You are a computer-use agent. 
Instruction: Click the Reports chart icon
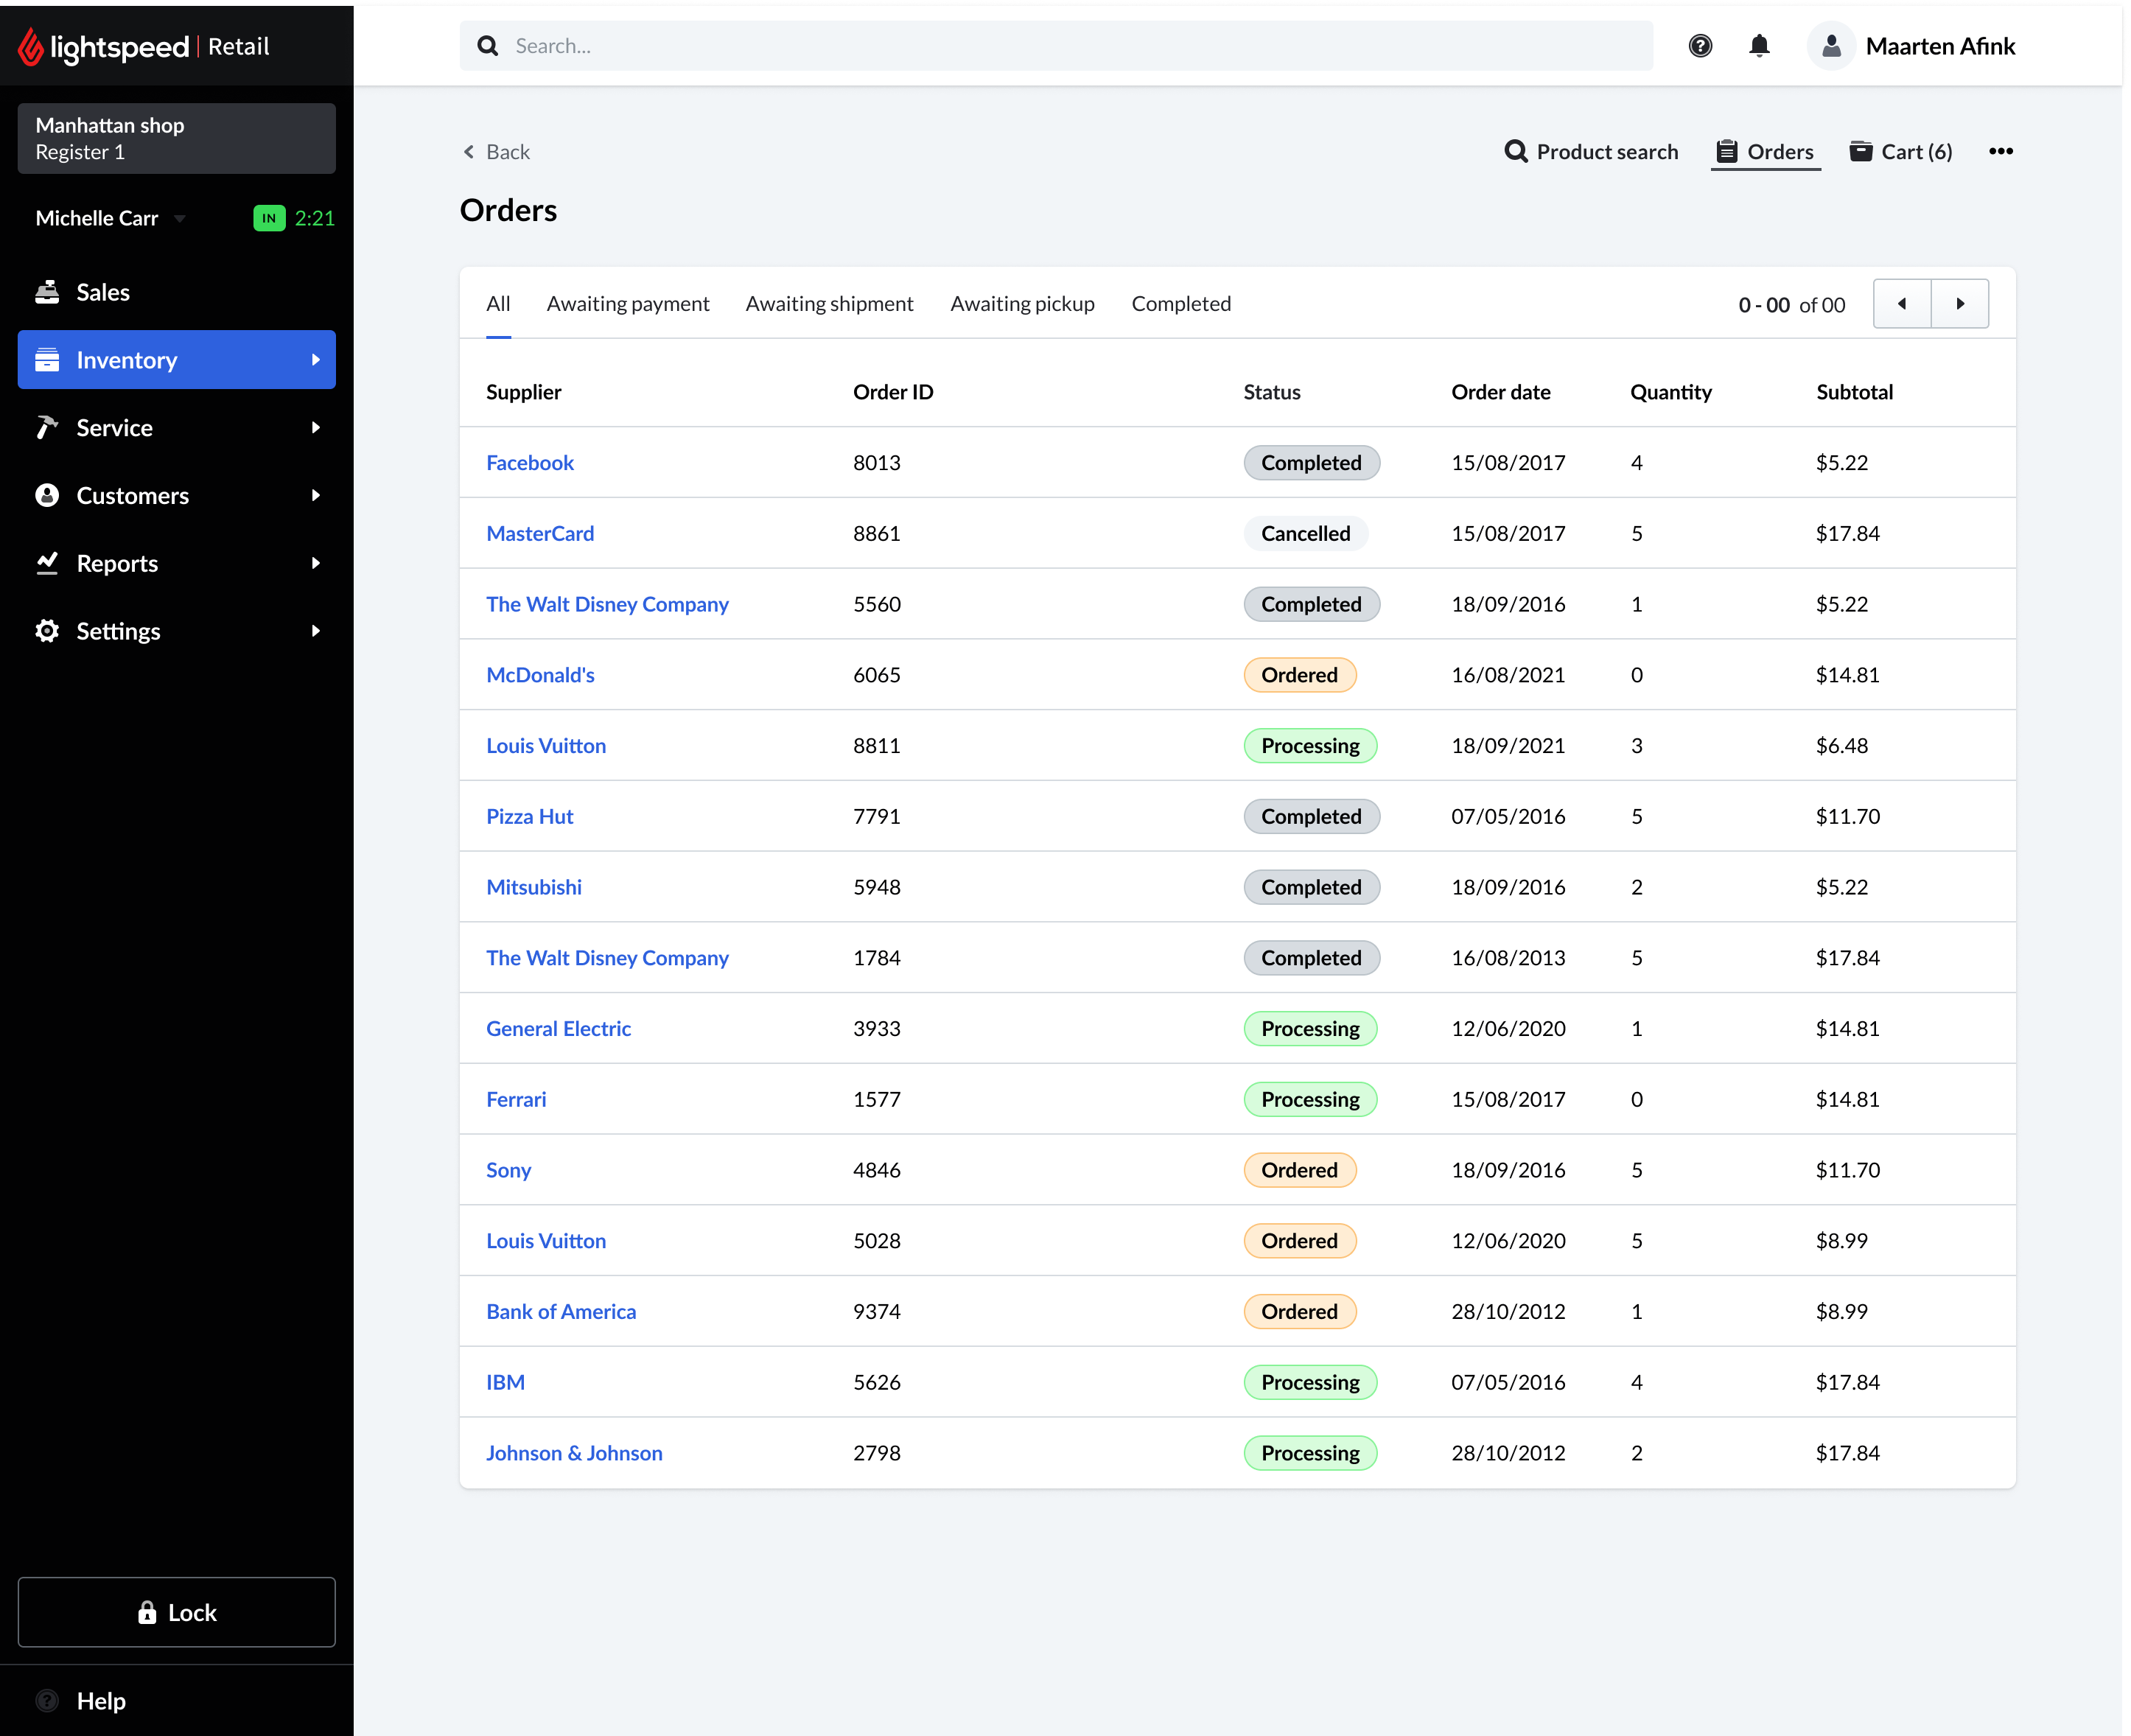47,563
